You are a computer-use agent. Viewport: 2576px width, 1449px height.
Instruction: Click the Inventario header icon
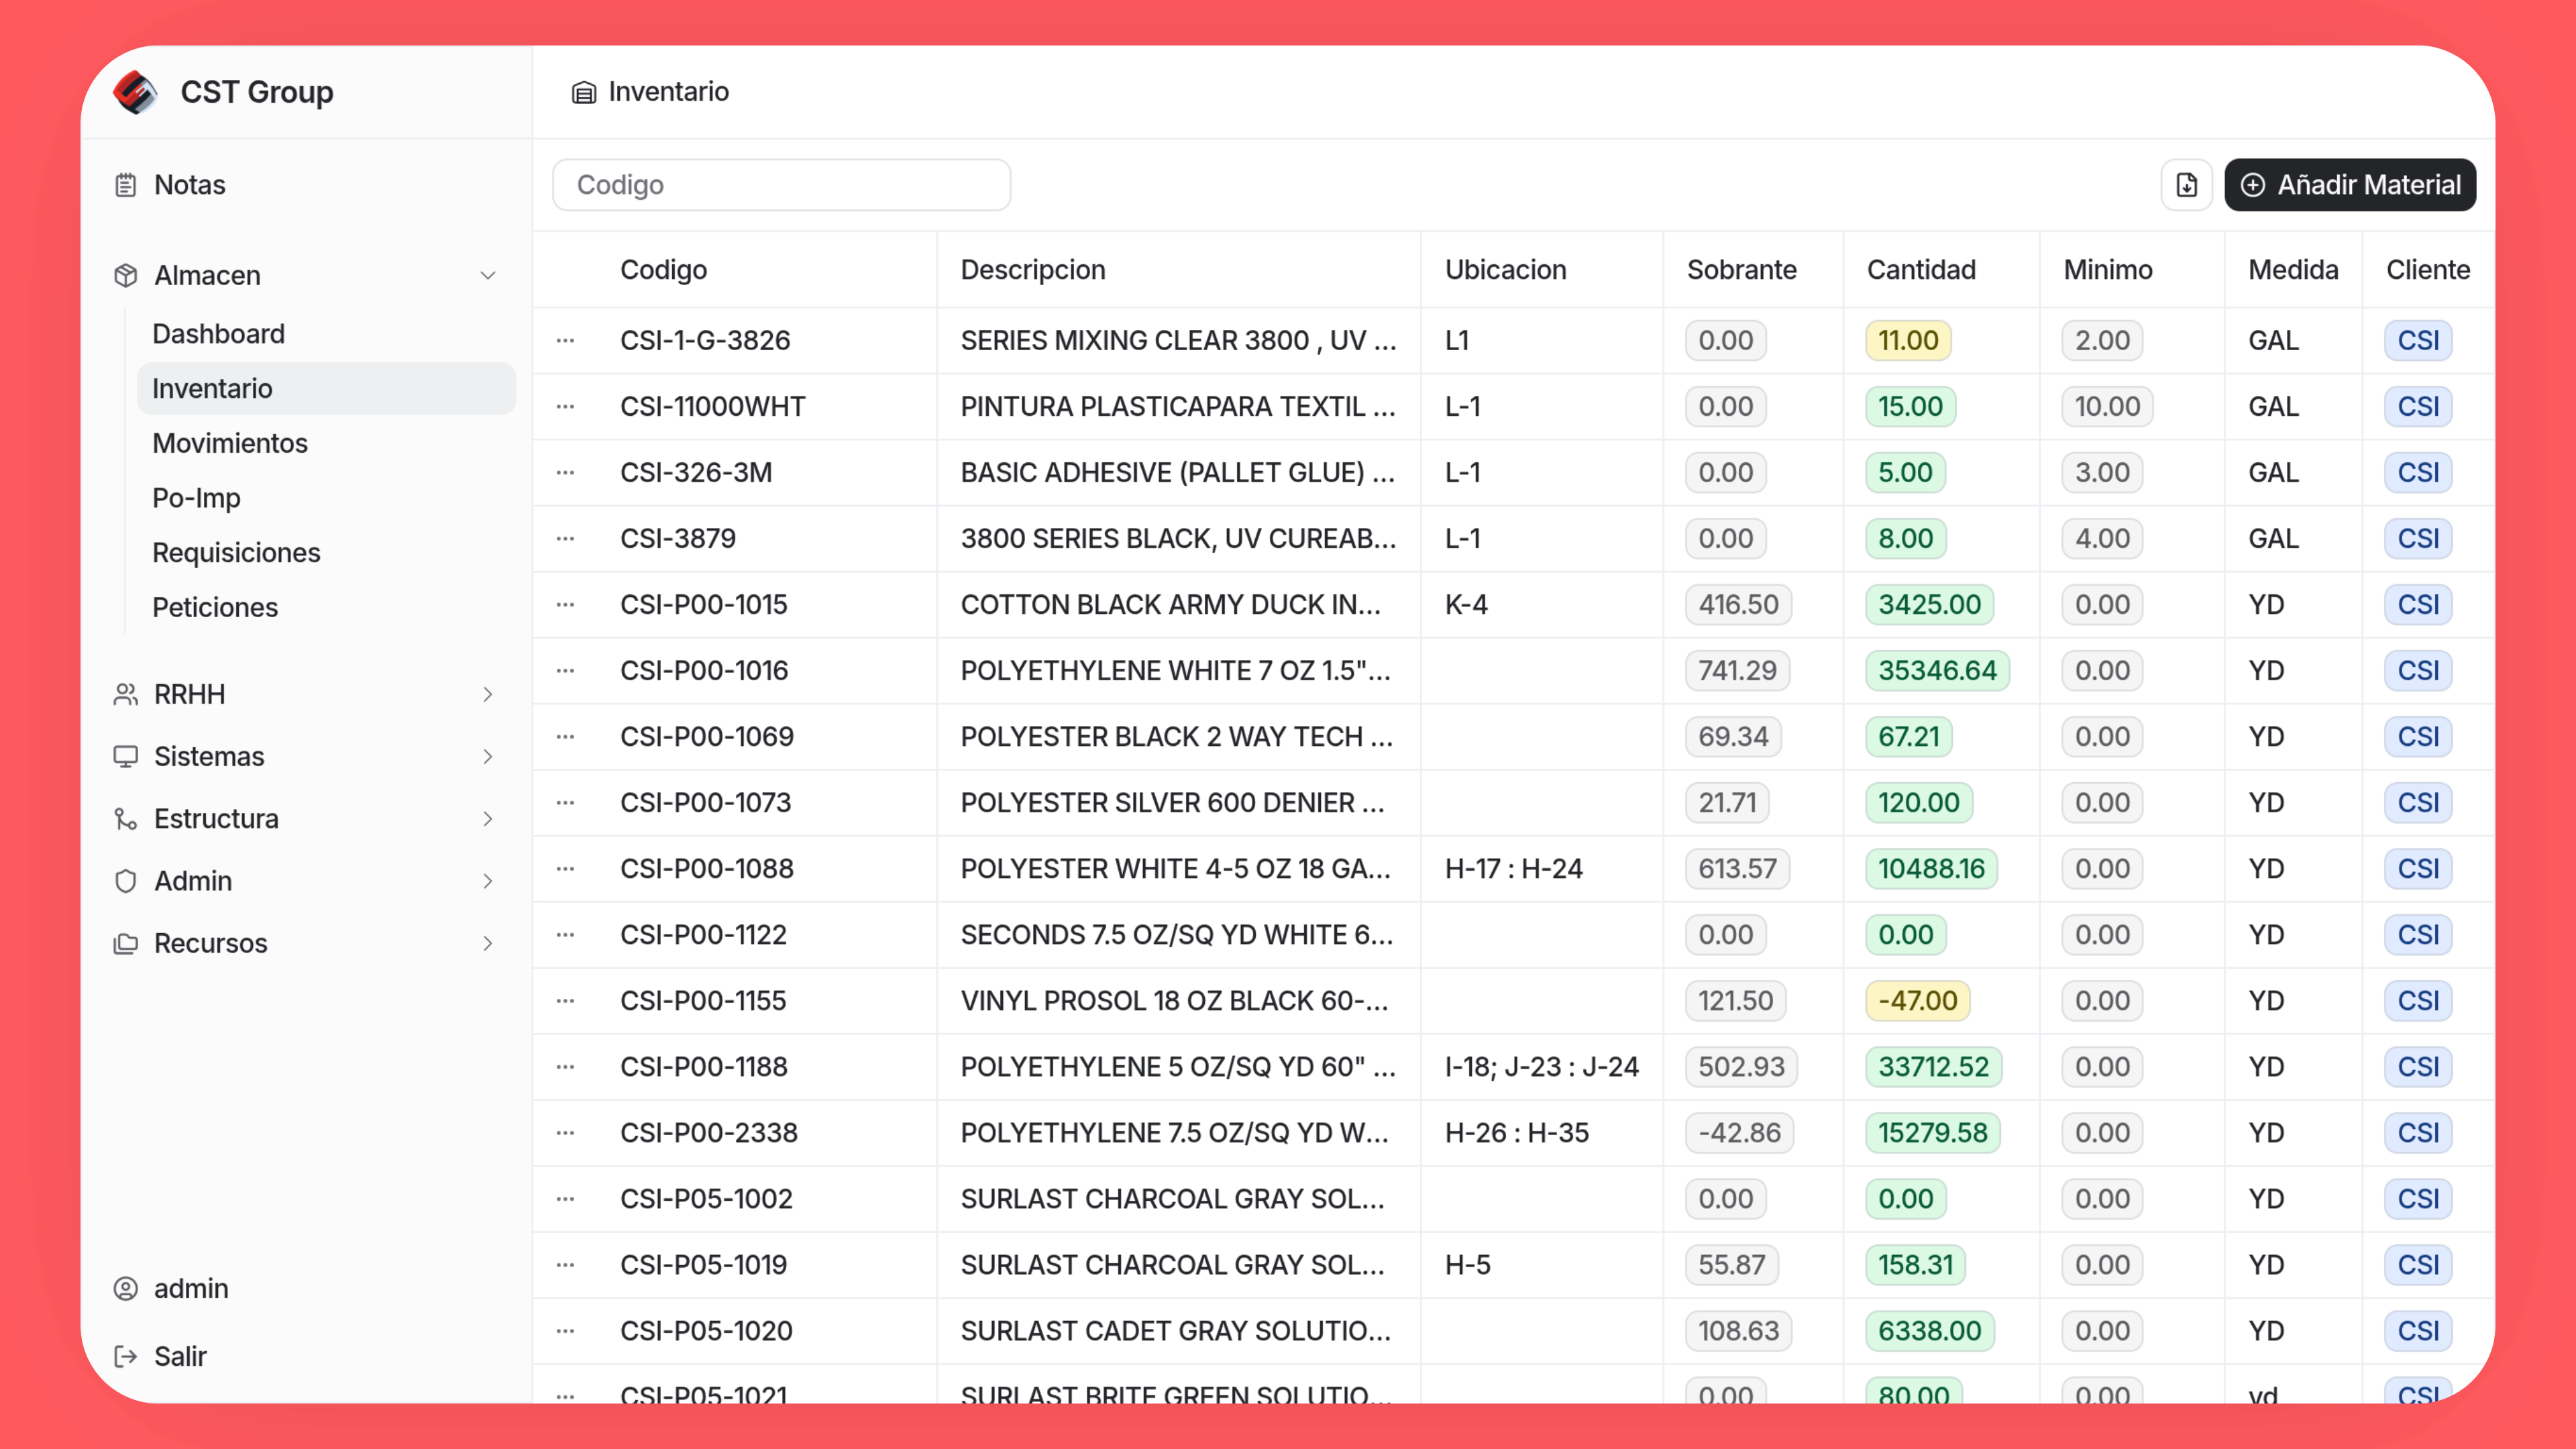[583, 92]
